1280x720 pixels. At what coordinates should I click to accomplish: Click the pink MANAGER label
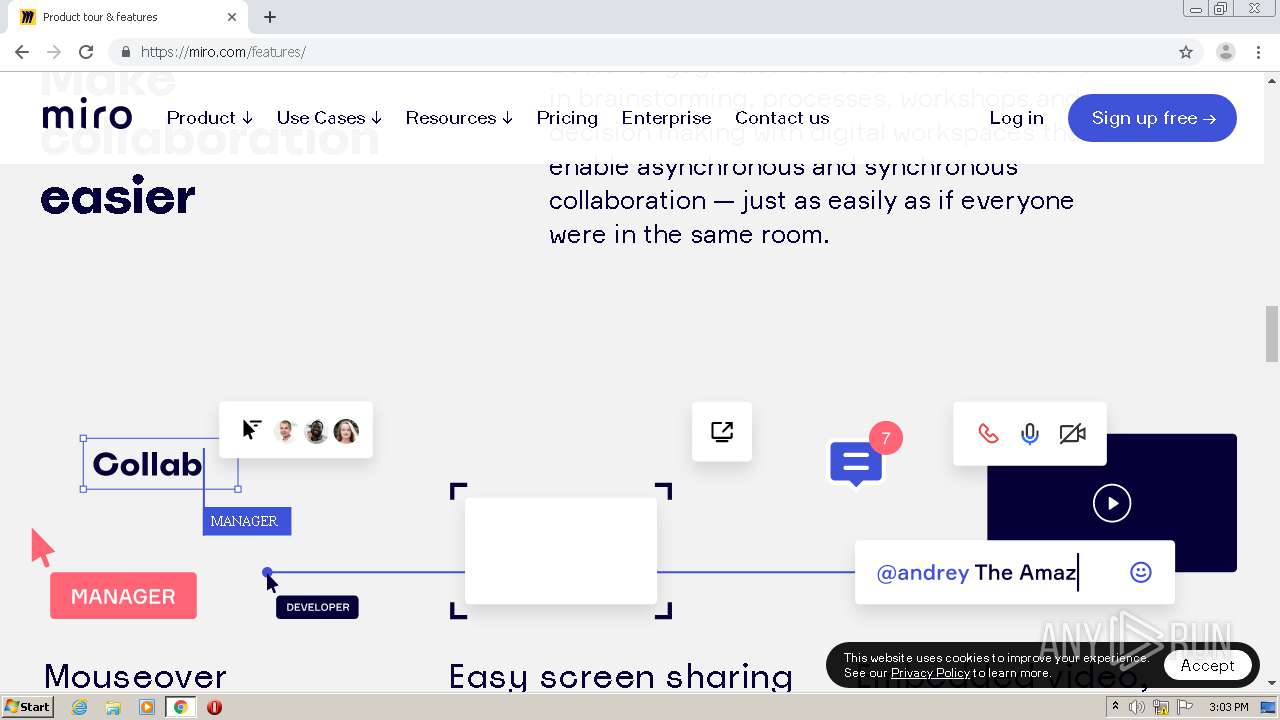tap(123, 596)
